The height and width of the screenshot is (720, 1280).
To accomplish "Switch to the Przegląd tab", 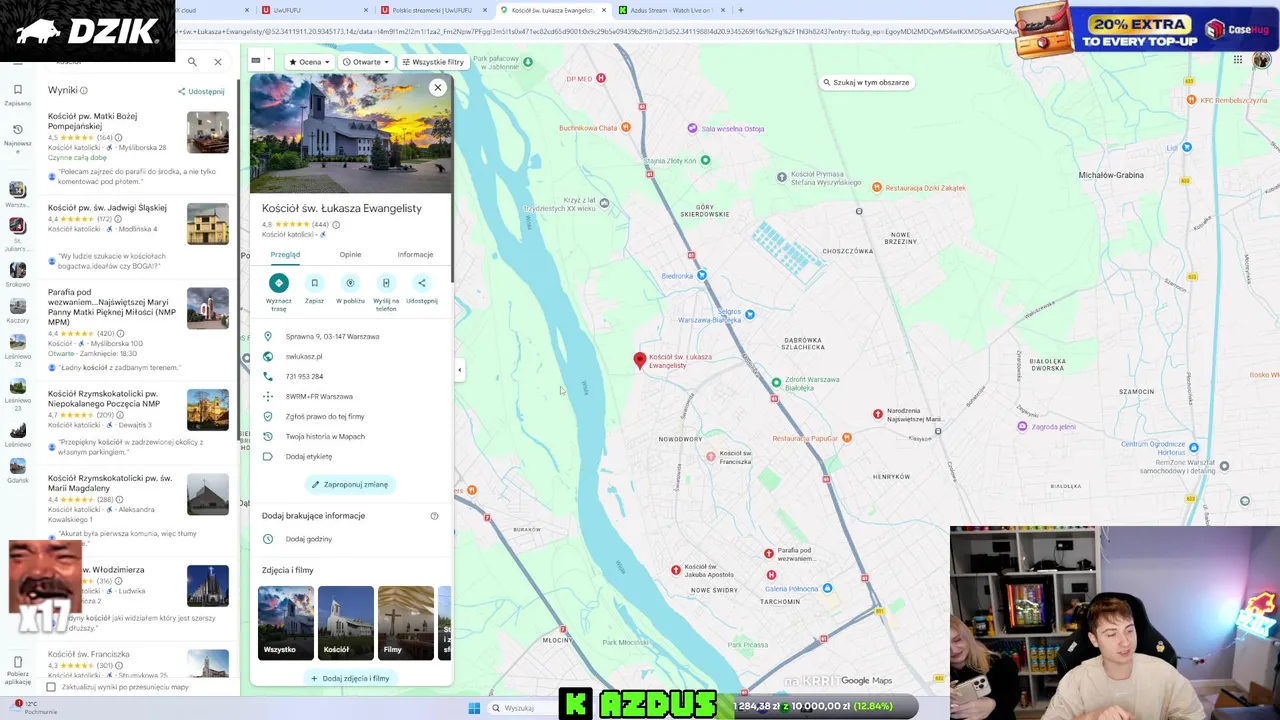I will [x=285, y=255].
